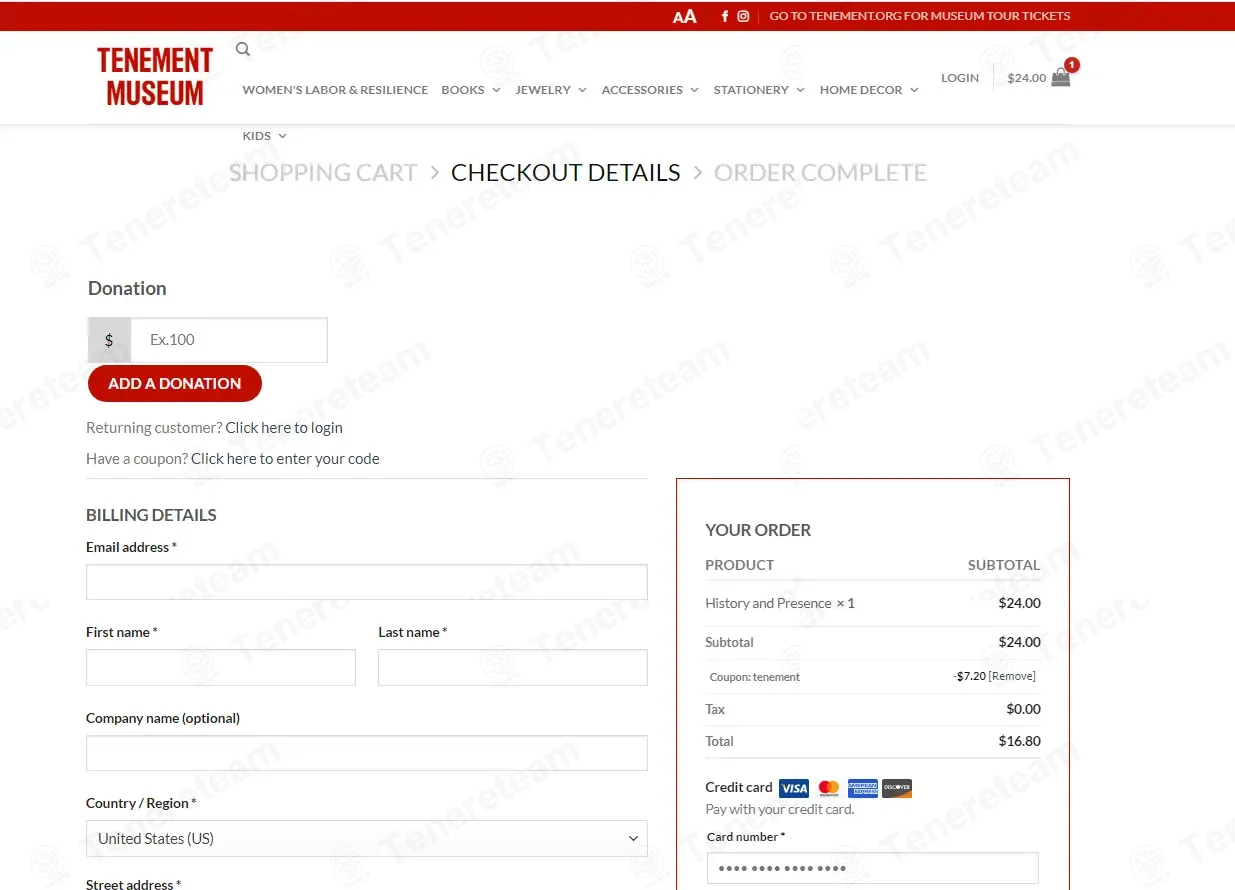This screenshot has width=1235, height=890.
Task: Click here to enter your code
Action: tap(285, 459)
